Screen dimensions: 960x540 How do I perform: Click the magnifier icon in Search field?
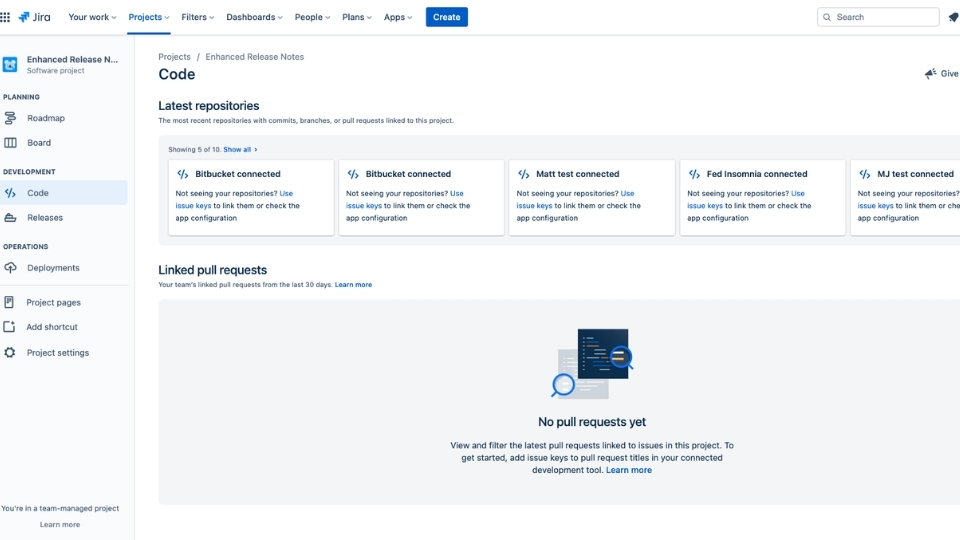coord(827,17)
